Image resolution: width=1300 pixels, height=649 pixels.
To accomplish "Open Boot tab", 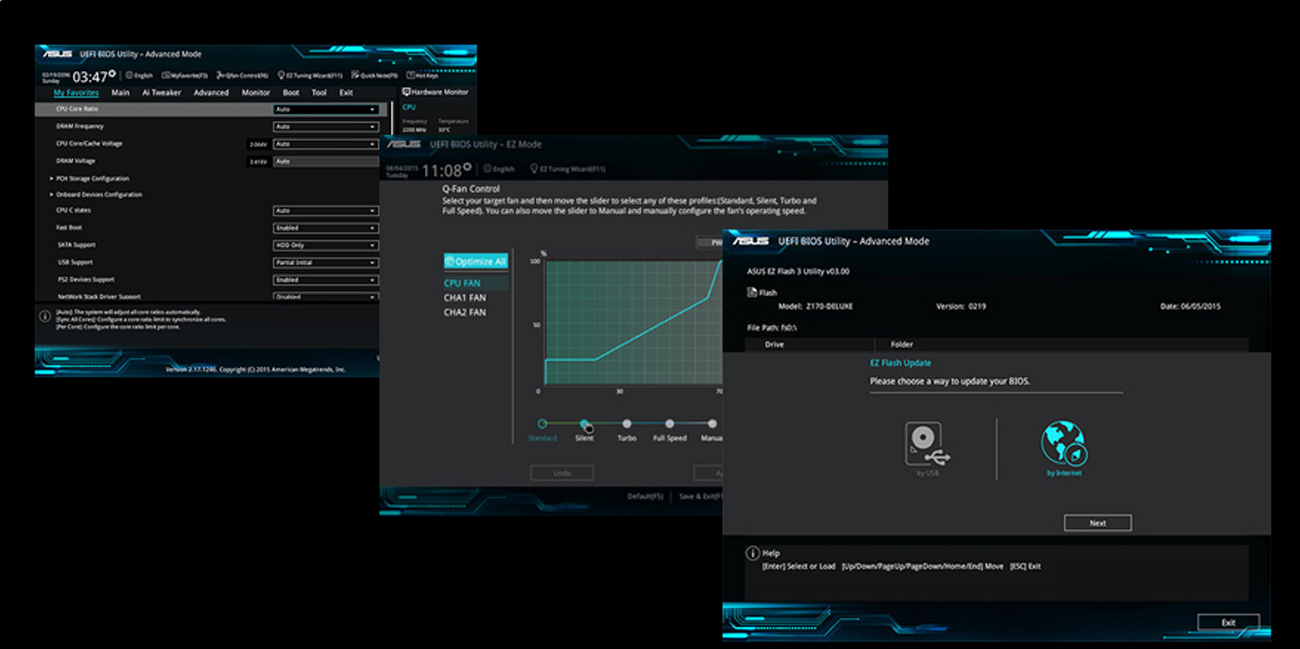I will coord(291,92).
